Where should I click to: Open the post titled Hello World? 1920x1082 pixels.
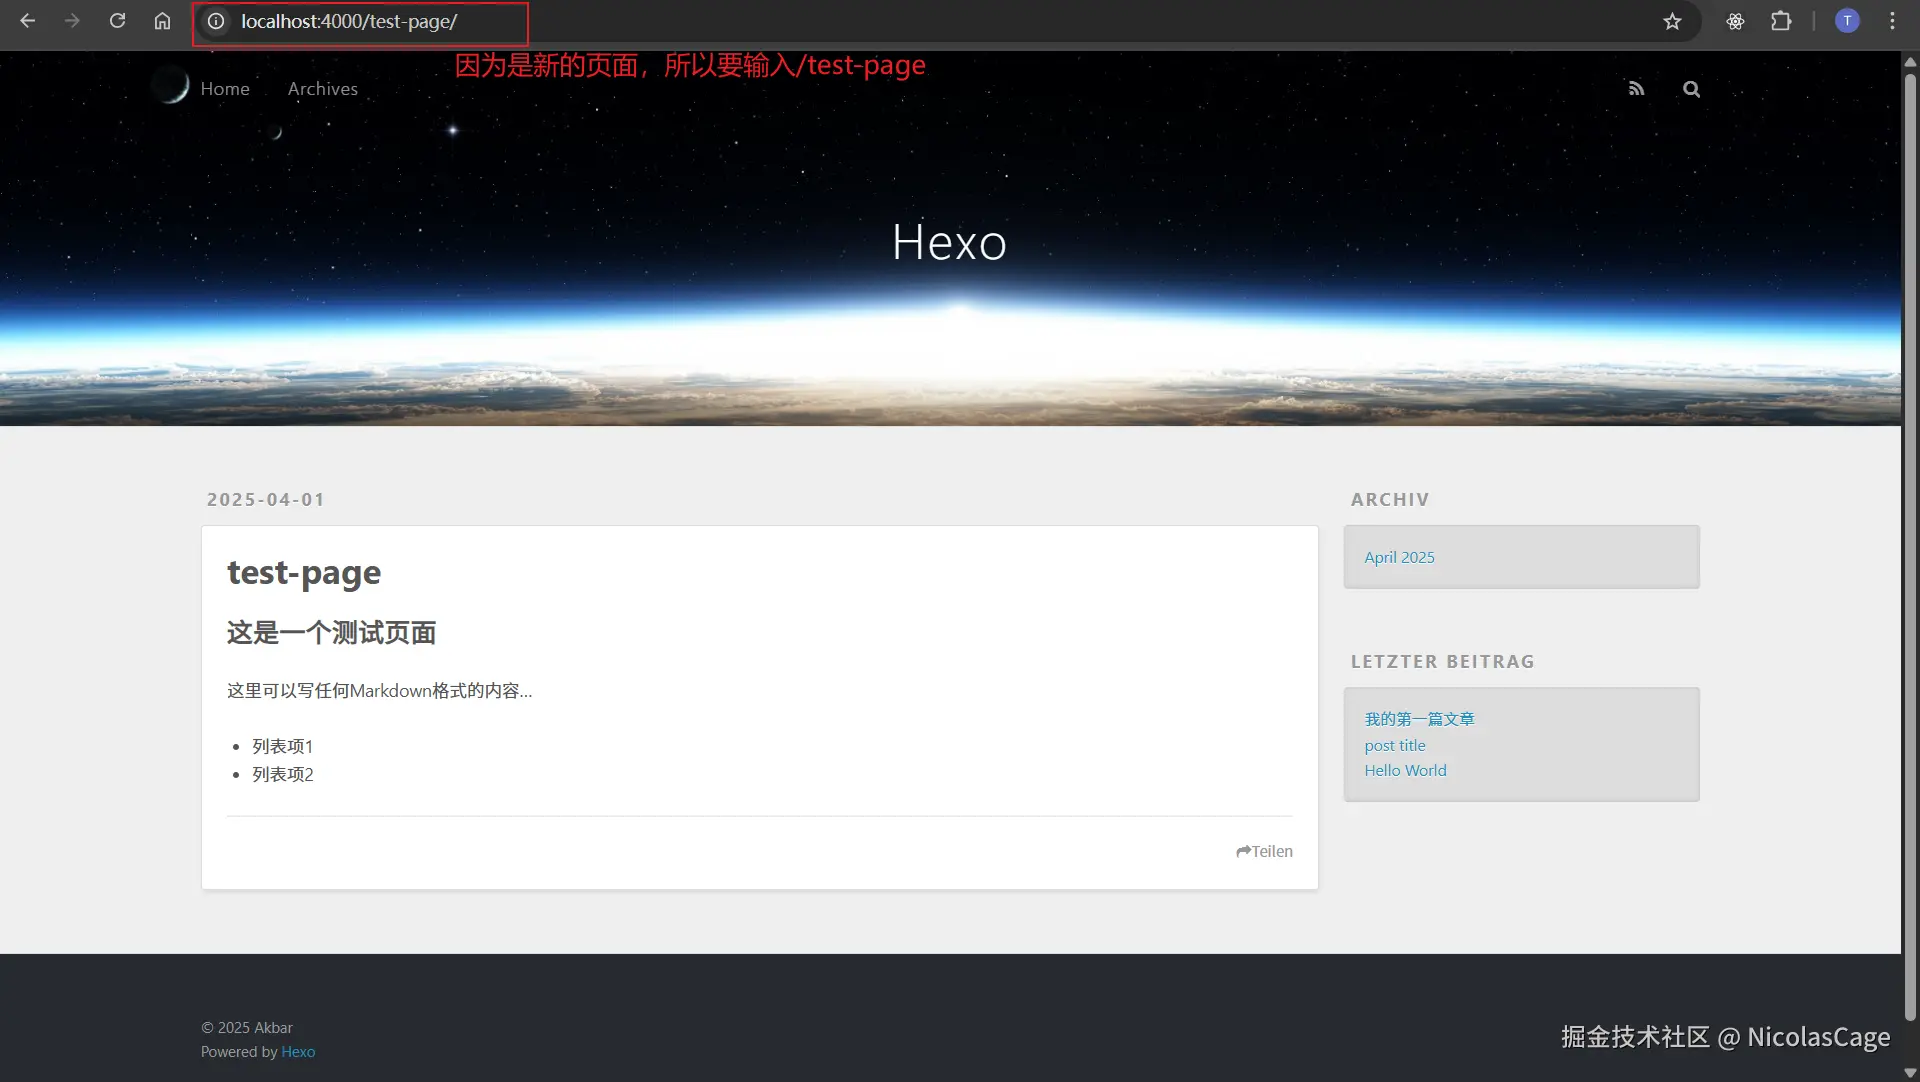coord(1405,770)
